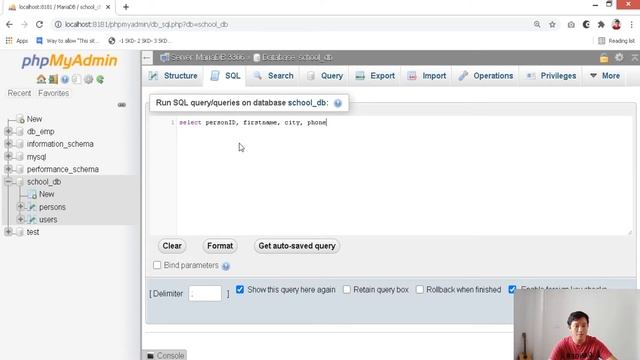The image size is (640, 360).
Task: Enable Retain query box checkbox
Action: [347, 289]
